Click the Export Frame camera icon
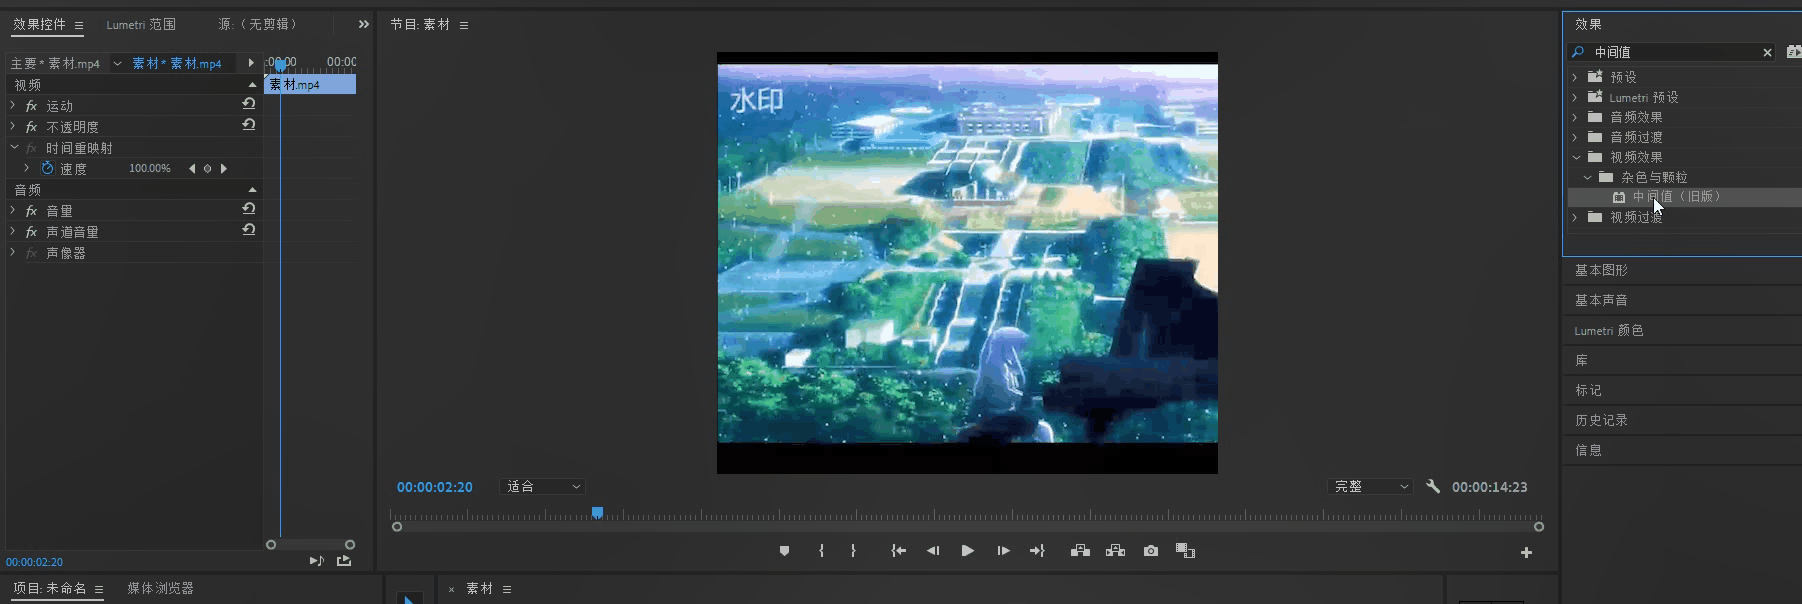This screenshot has height=604, width=1802. 1151,551
